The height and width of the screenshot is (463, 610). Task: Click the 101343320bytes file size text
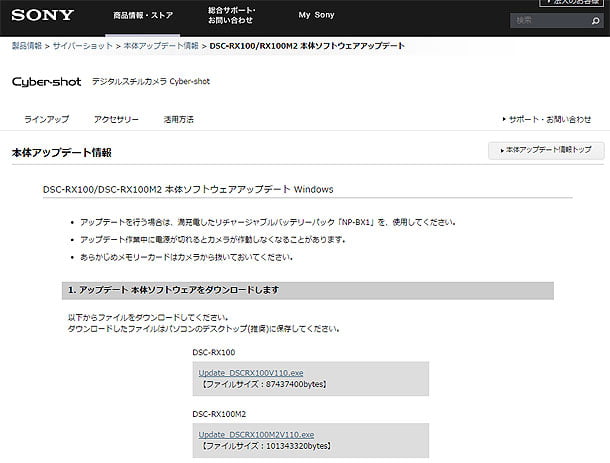pyautogui.click(x=297, y=446)
